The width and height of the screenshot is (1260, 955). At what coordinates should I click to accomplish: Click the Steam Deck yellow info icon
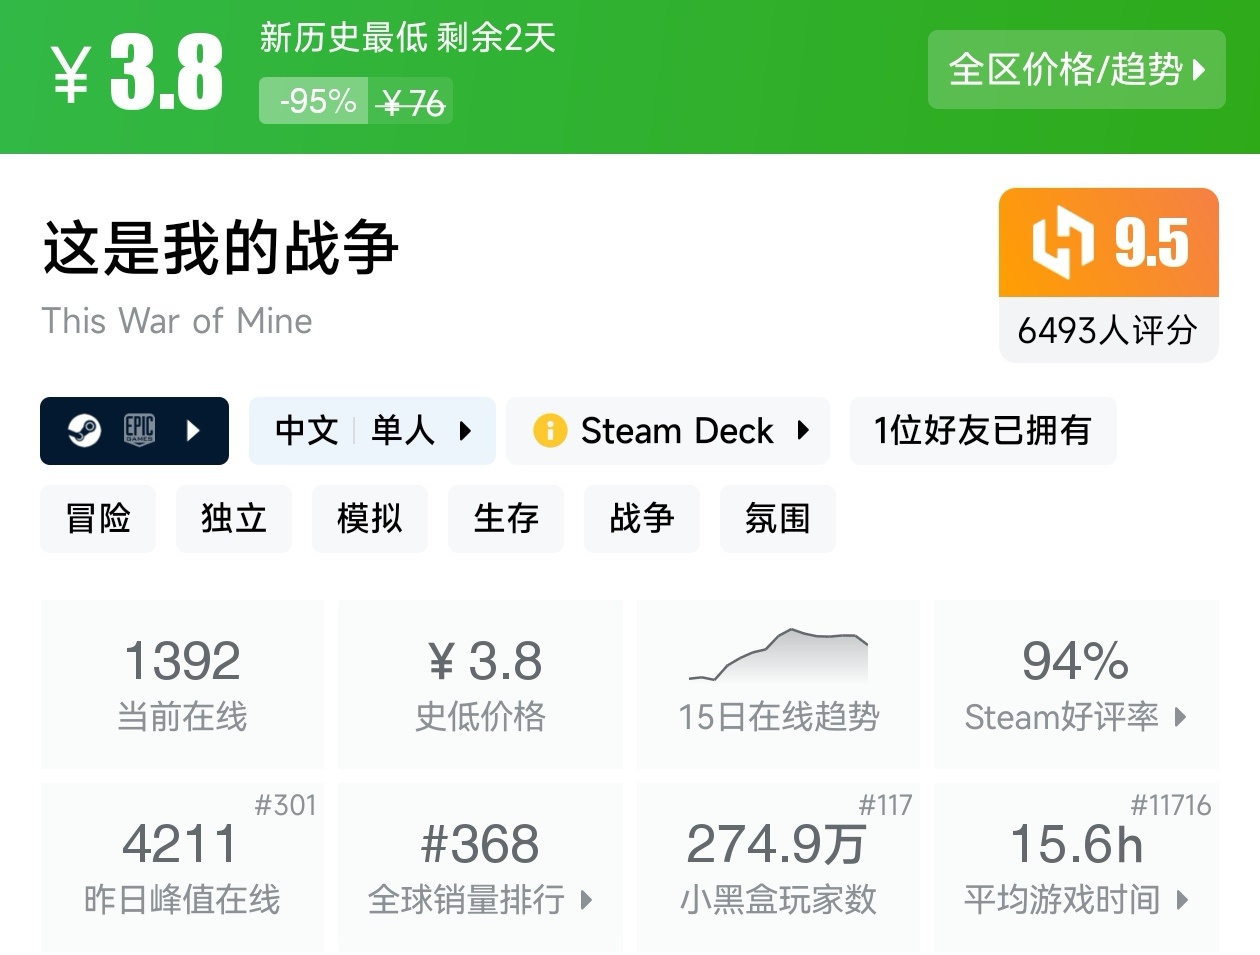coord(549,431)
